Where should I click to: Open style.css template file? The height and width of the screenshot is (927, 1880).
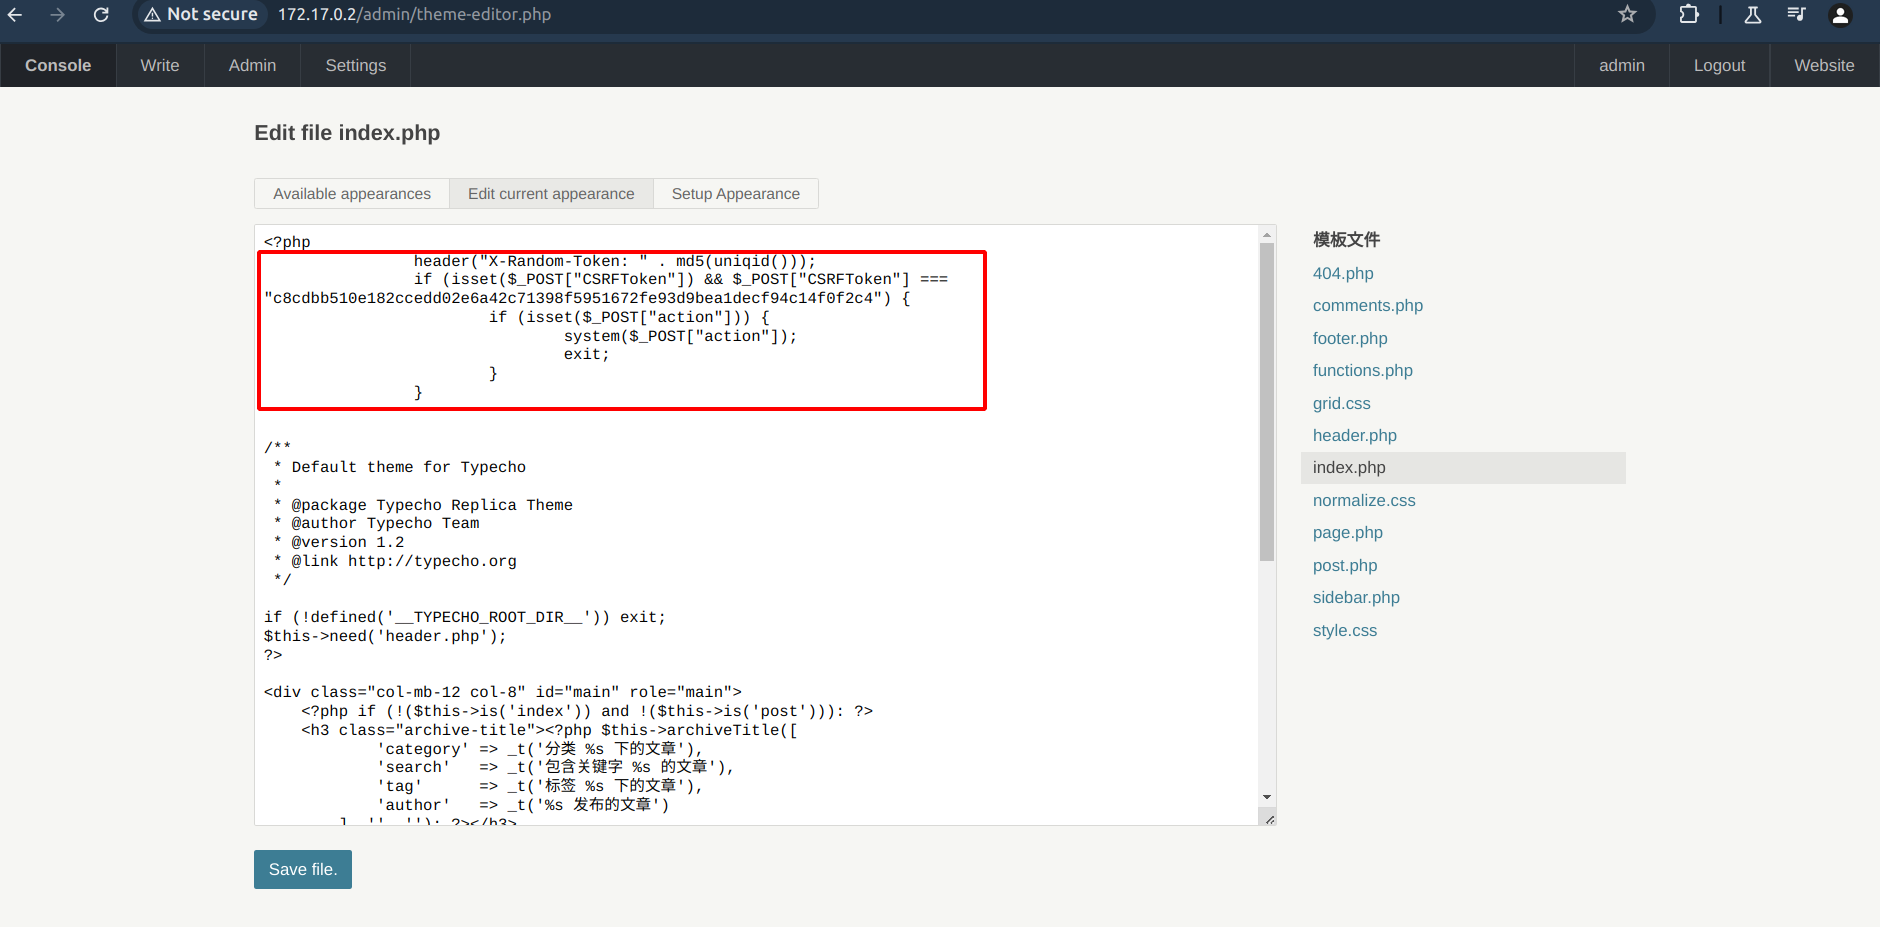1345,631
